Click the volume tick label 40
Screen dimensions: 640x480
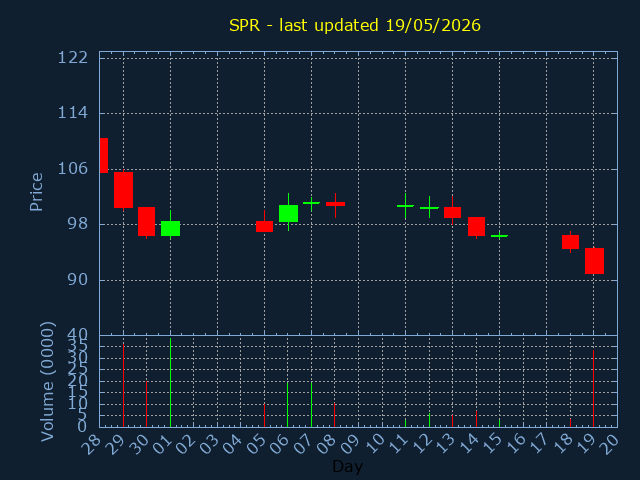(x=78, y=335)
